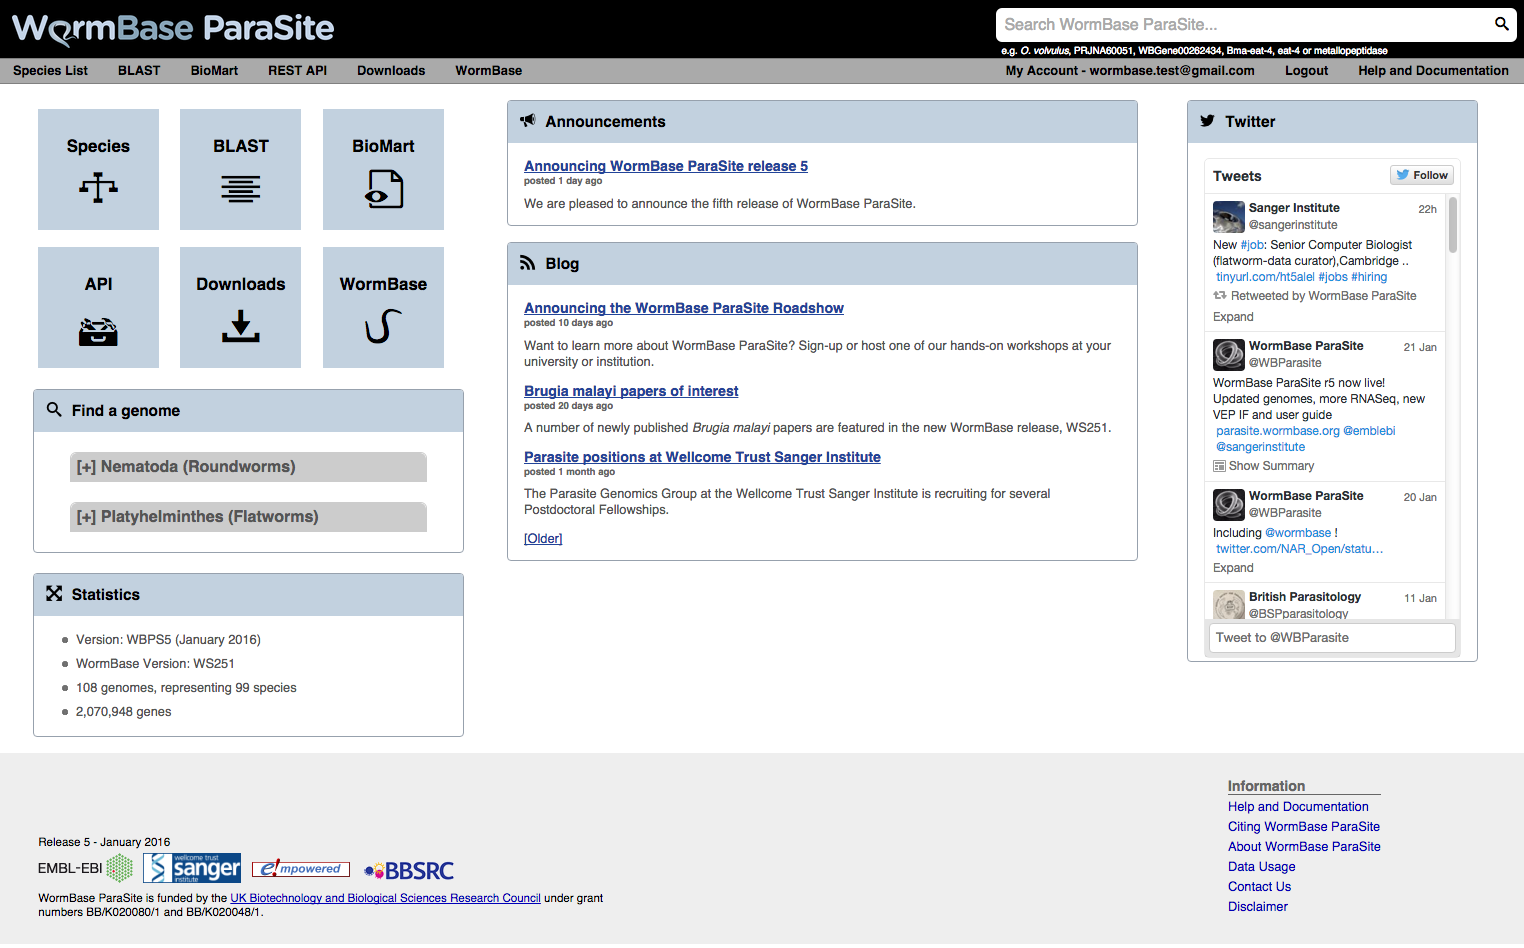Screen dimensions: 1524x948
Task: Open the Brugia malayi papers blog post
Action: coord(631,391)
